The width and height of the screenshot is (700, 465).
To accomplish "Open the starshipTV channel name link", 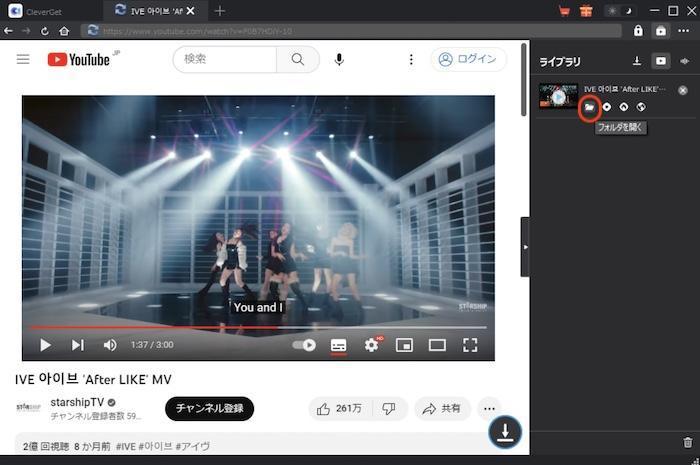I will [x=77, y=402].
